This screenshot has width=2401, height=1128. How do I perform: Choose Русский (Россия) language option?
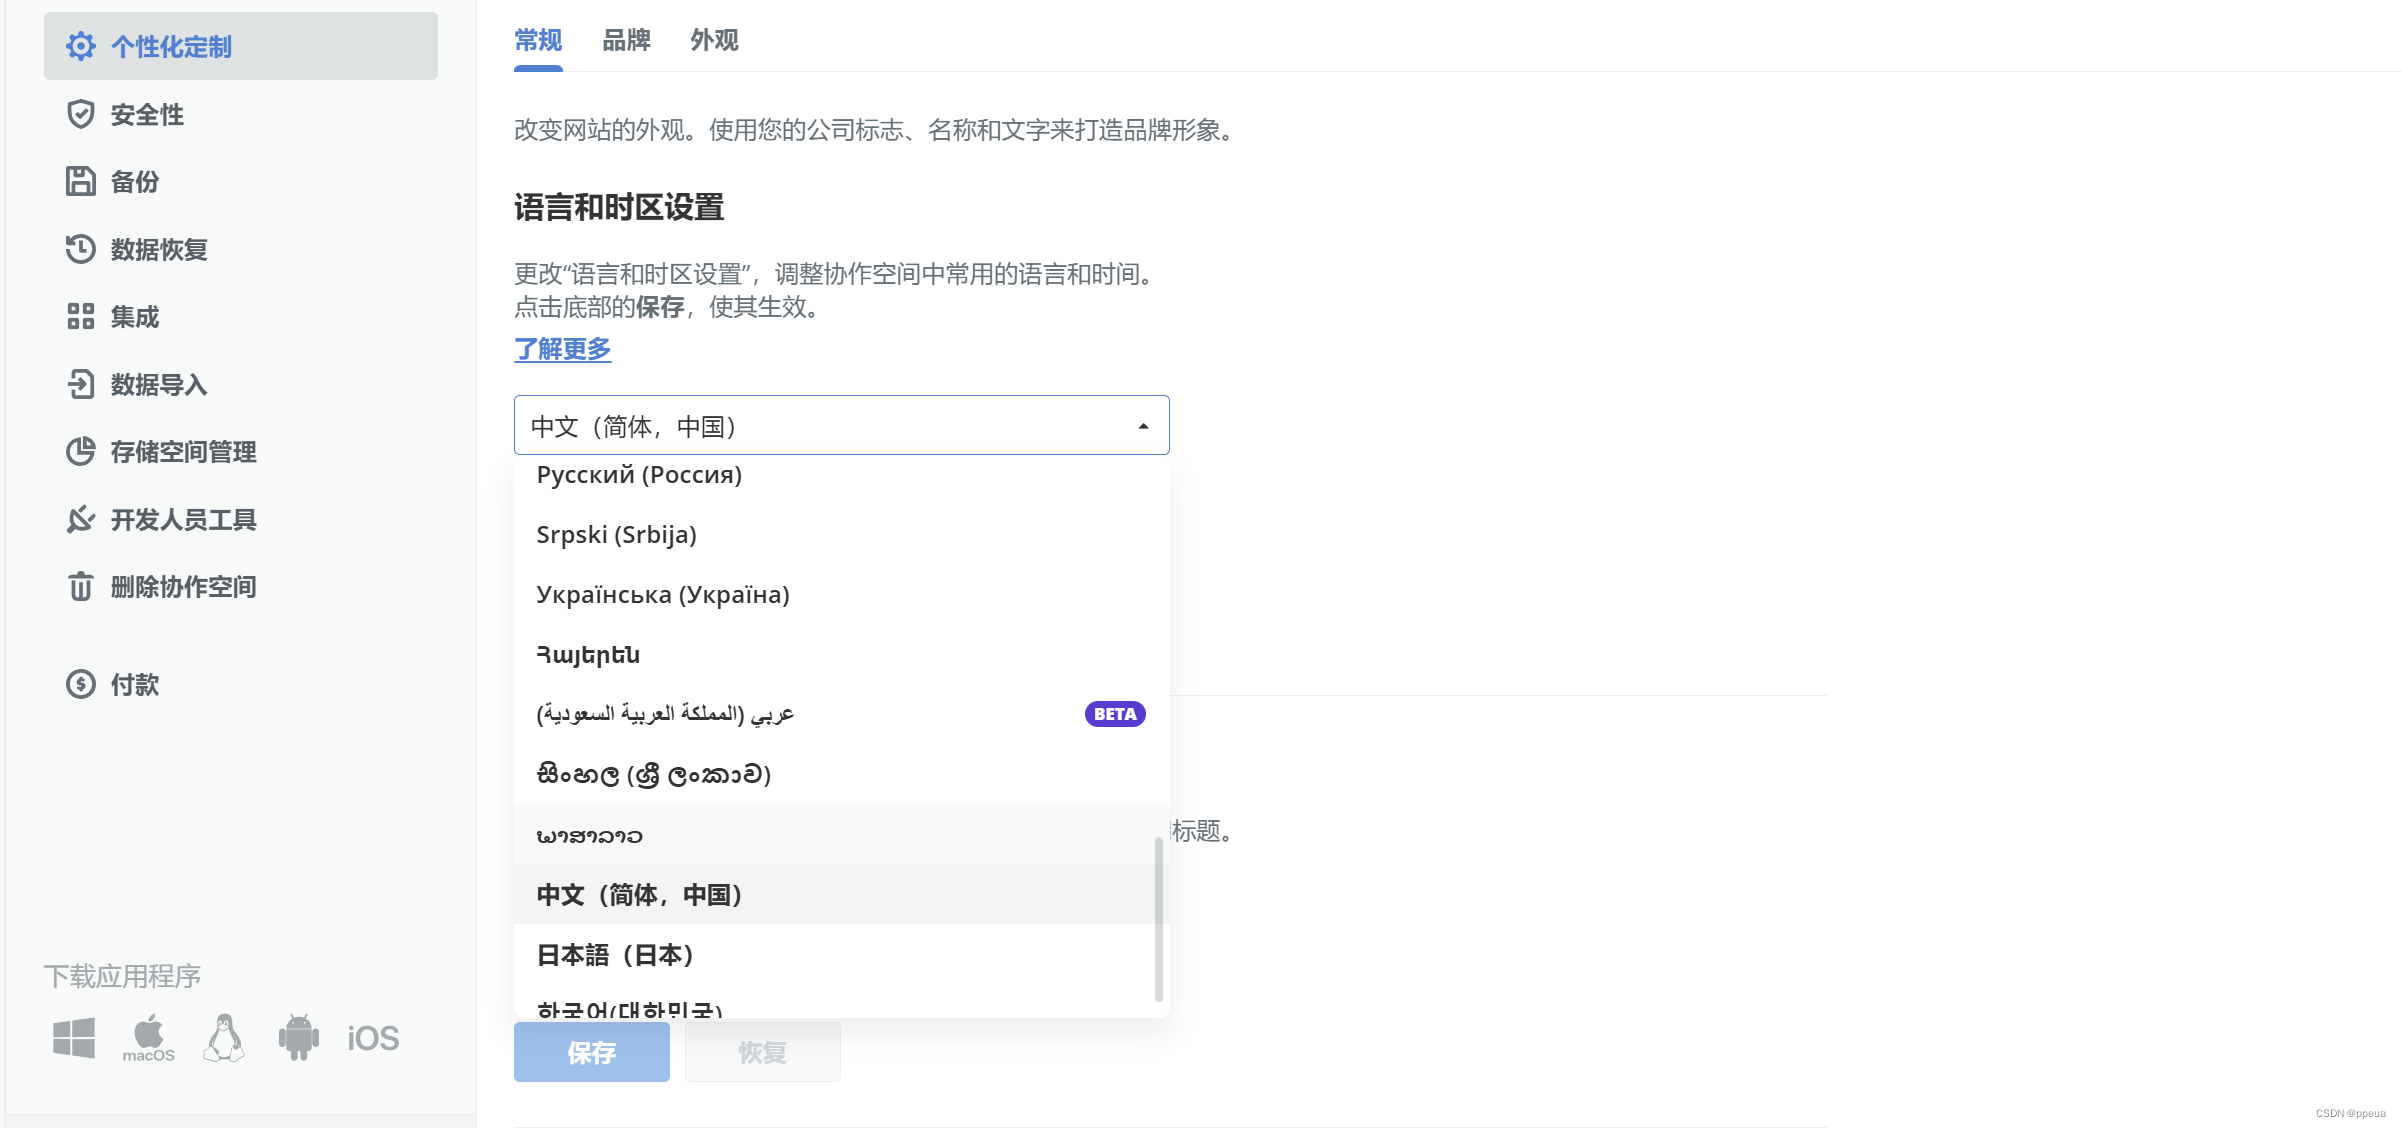(841, 475)
